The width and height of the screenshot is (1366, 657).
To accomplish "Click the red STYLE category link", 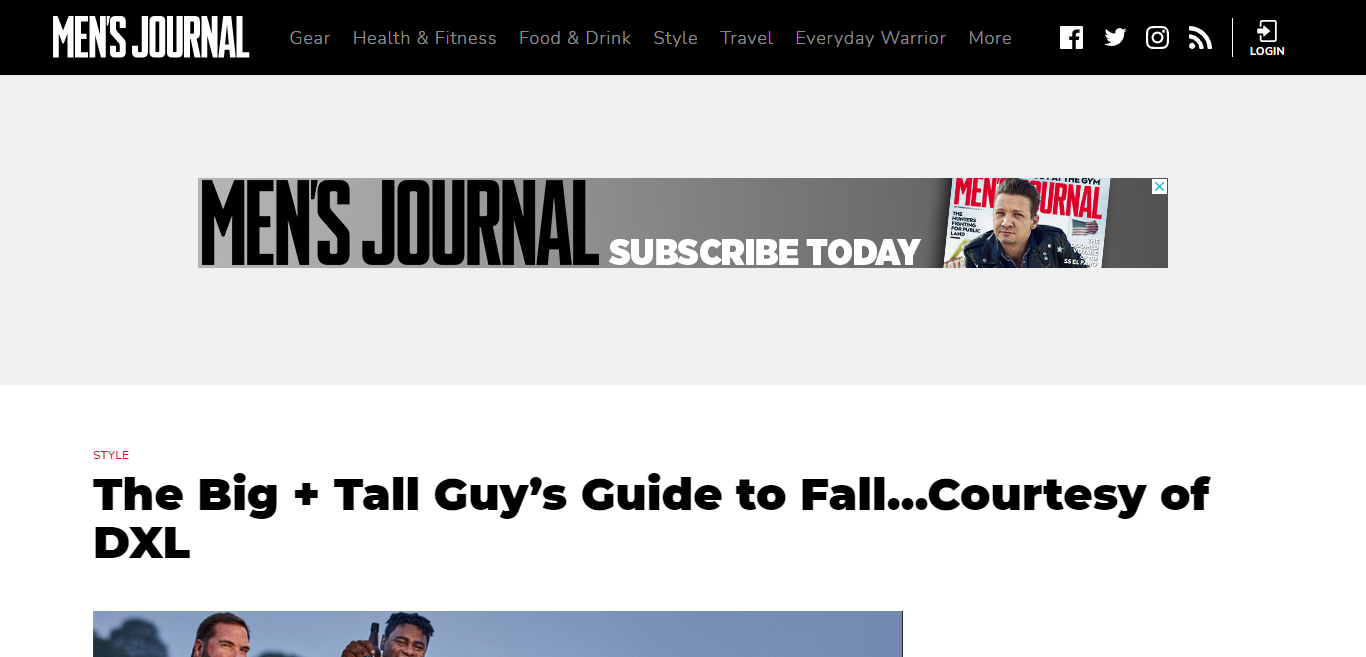I will point(111,455).
